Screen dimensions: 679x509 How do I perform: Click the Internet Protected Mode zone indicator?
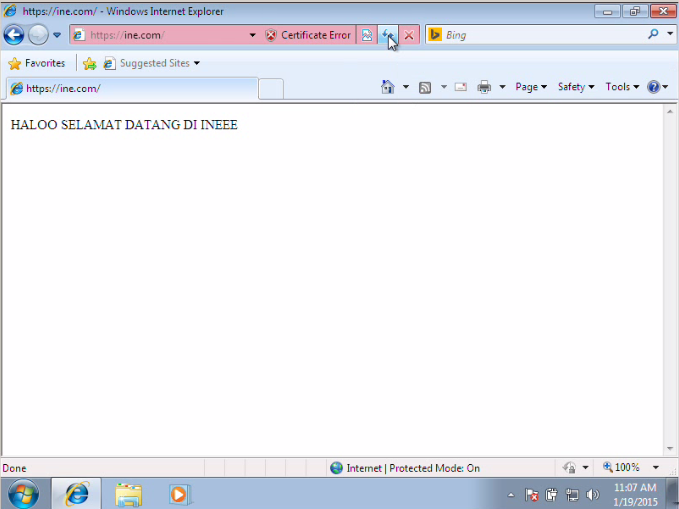(405, 468)
